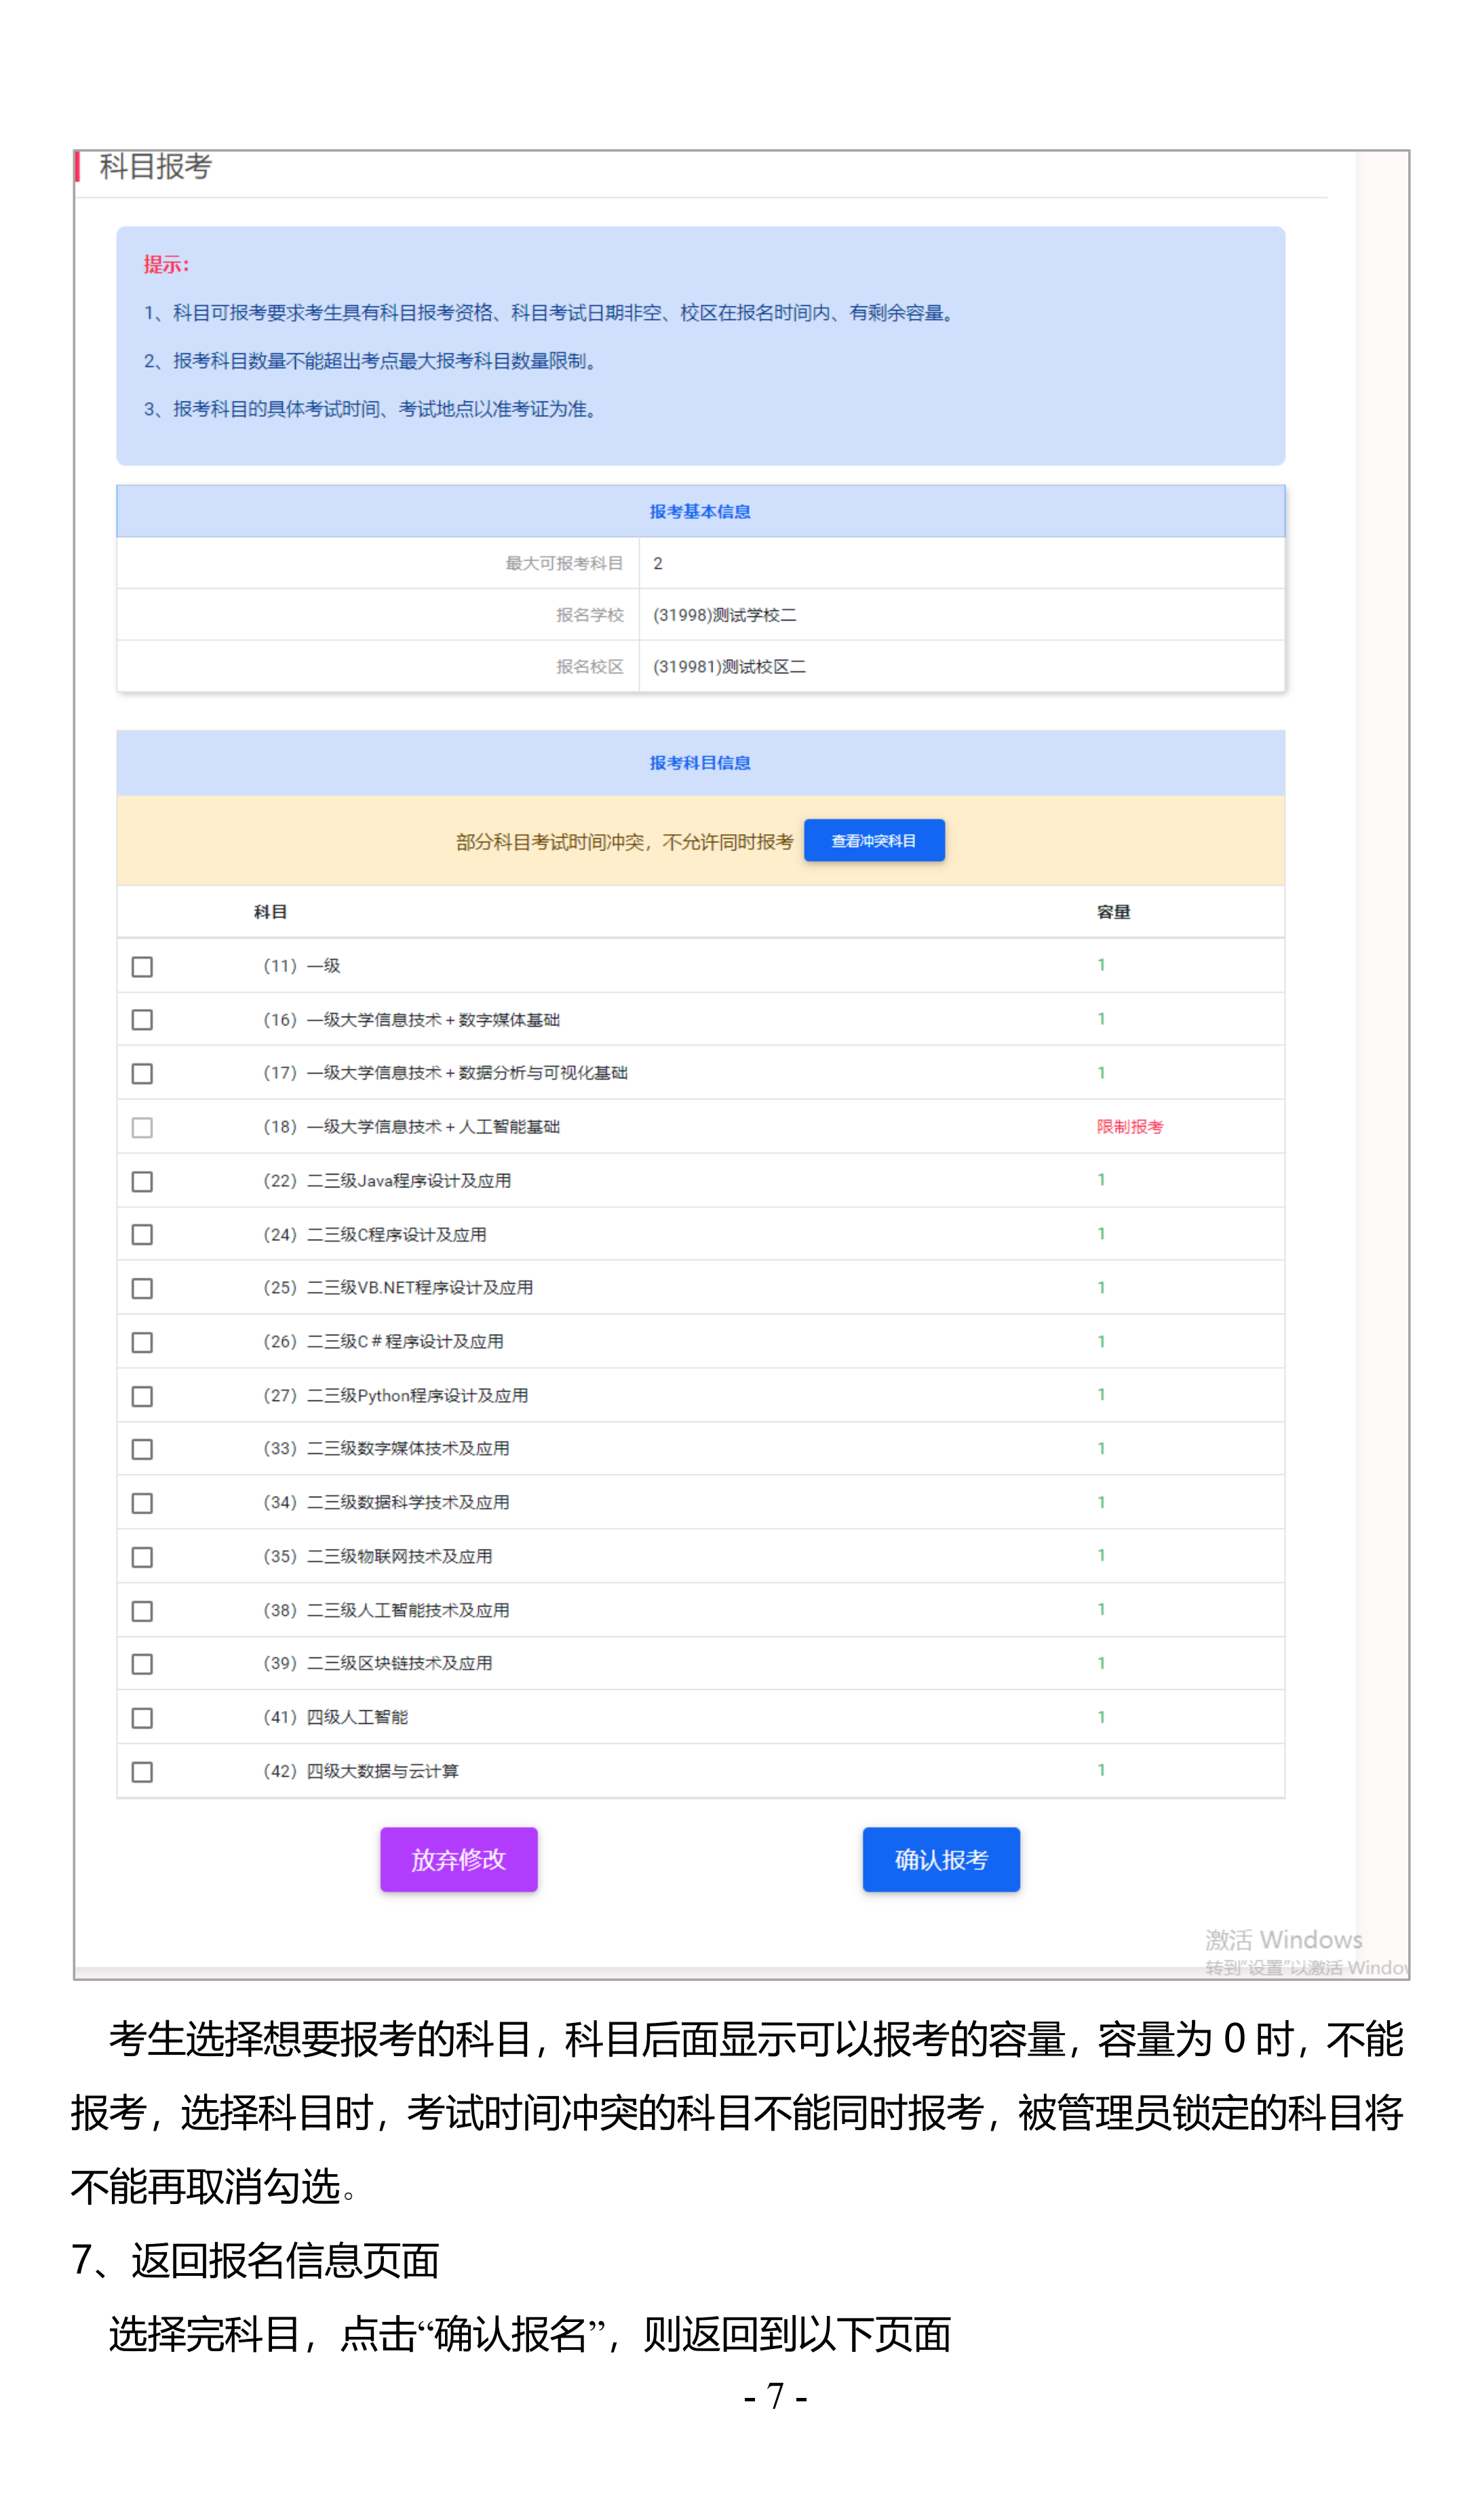Check the (34) 数据科学技术及应用 checkbox
This screenshot has width=1474, height=2520.
click(142, 1504)
